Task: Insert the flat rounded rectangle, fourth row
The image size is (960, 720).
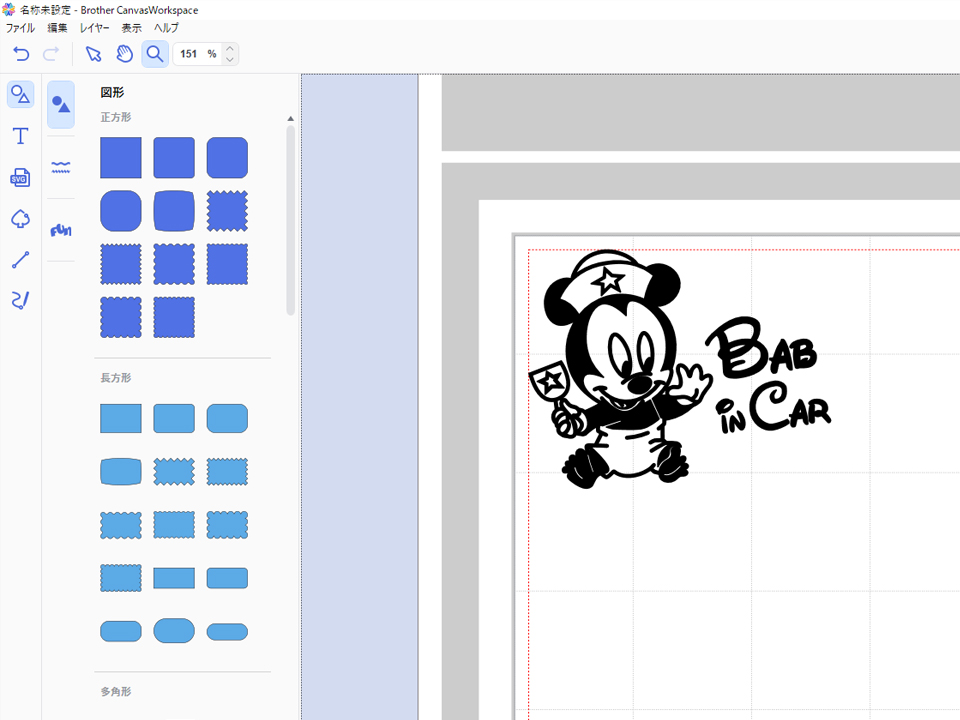Action: coord(227,578)
